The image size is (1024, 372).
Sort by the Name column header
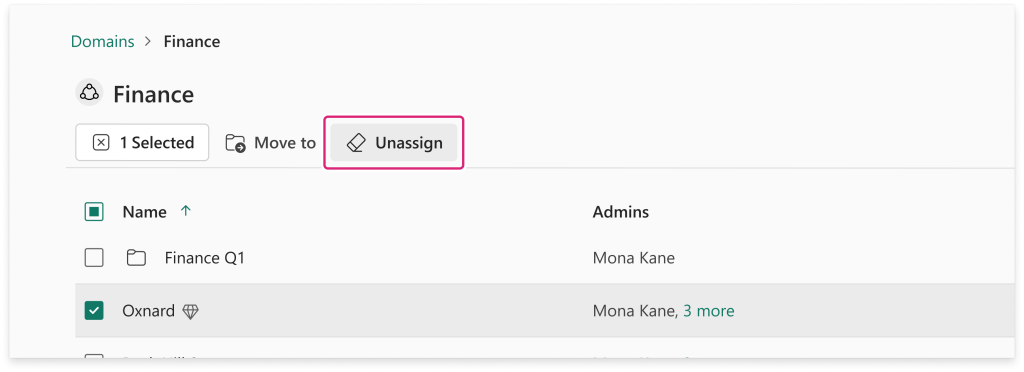[144, 211]
